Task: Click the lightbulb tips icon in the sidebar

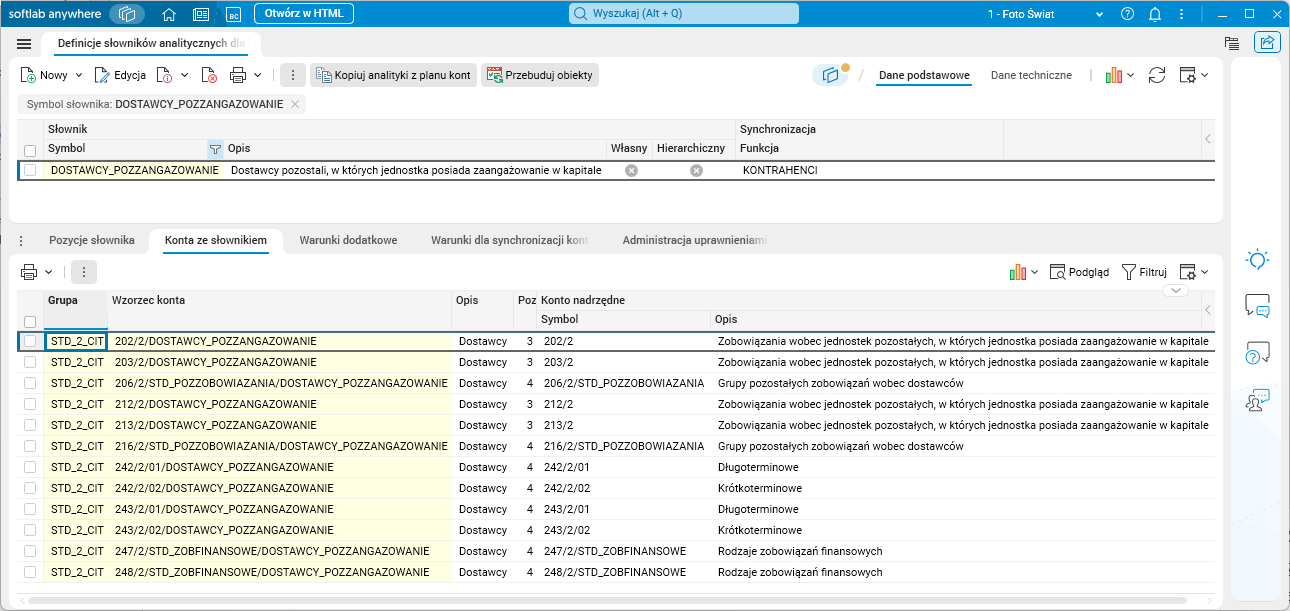Action: click(1257, 259)
